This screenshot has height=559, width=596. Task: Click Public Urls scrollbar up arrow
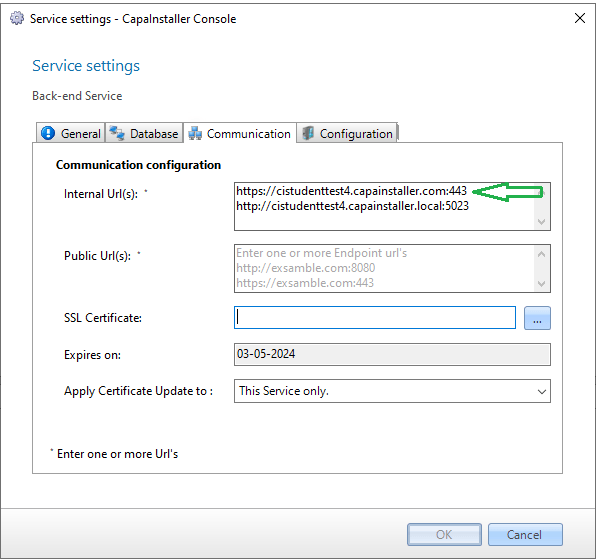(x=542, y=254)
